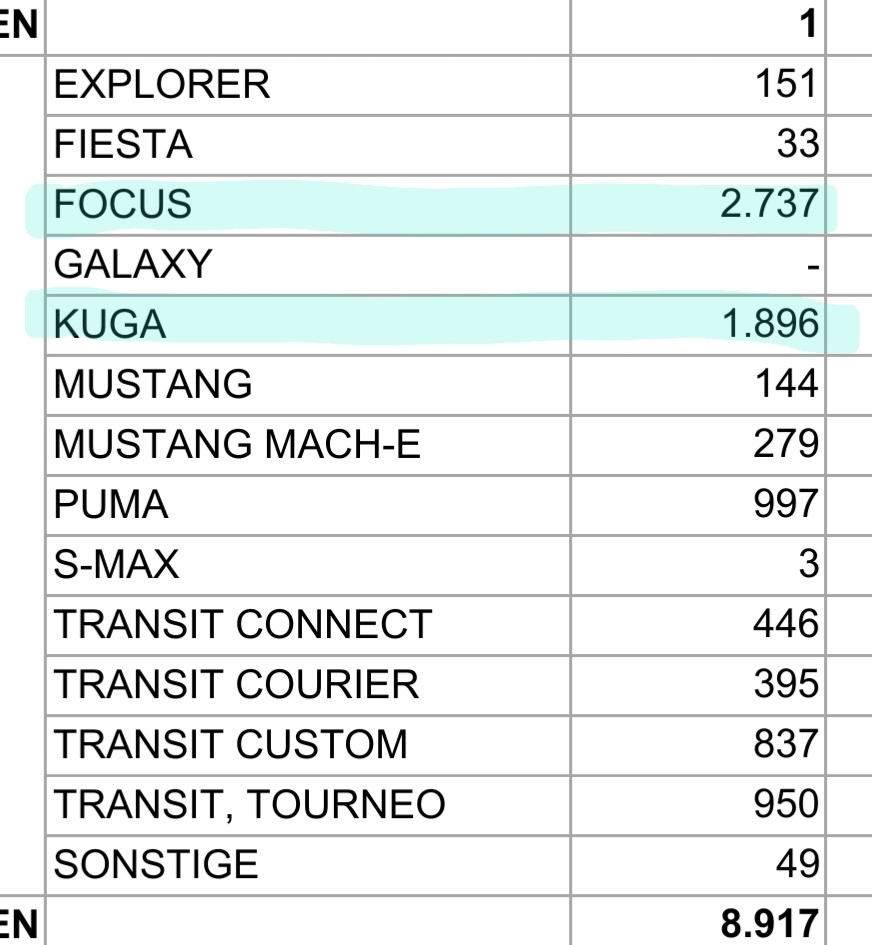872x945 pixels.
Task: Select the highlighted KUGA cell
Action: [x=308, y=325]
